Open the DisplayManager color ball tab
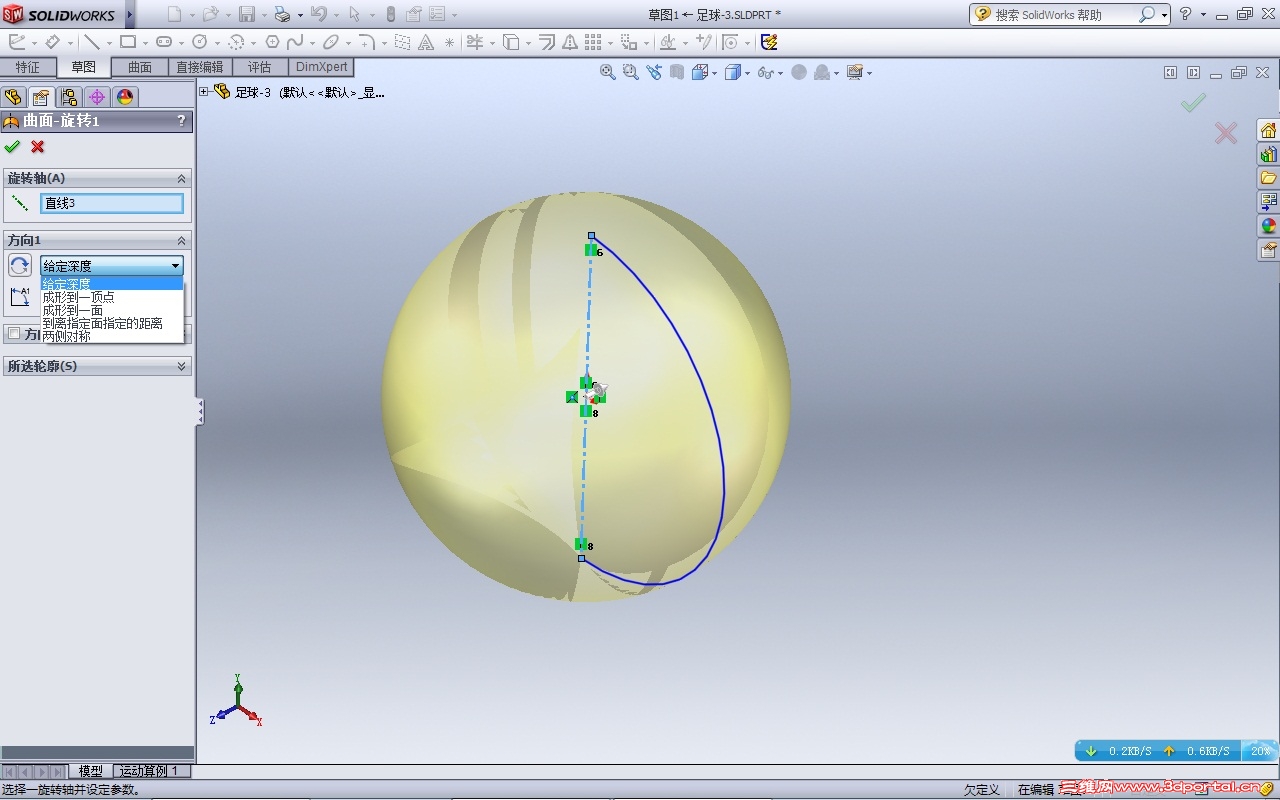Screen dimensions: 1280x800 (x=124, y=97)
